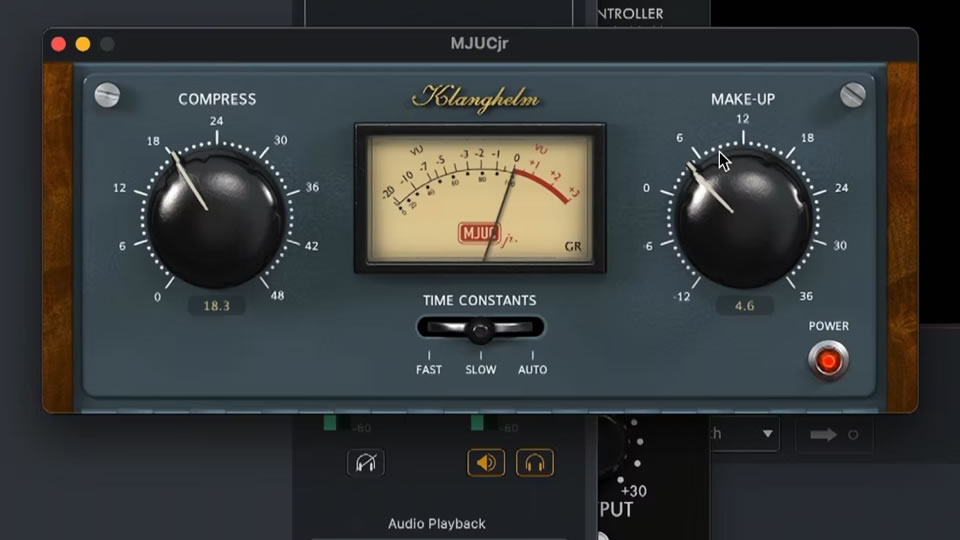The height and width of the screenshot is (540, 960).
Task: Click the top-left panel screw
Action: point(107,95)
